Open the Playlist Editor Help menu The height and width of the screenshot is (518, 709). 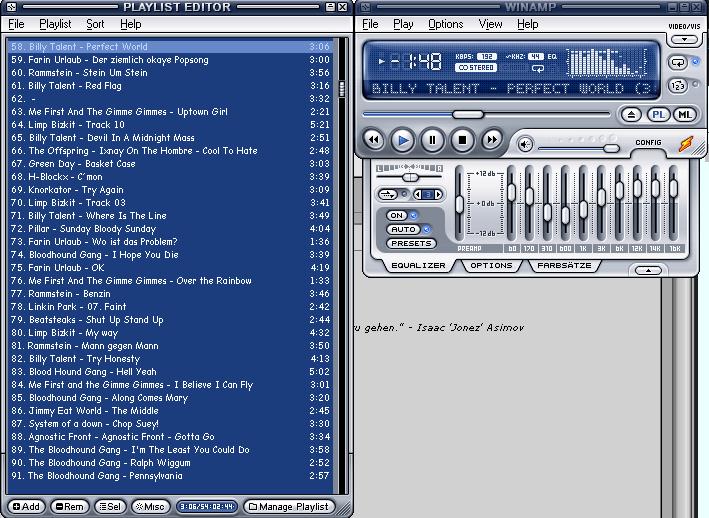pos(131,24)
